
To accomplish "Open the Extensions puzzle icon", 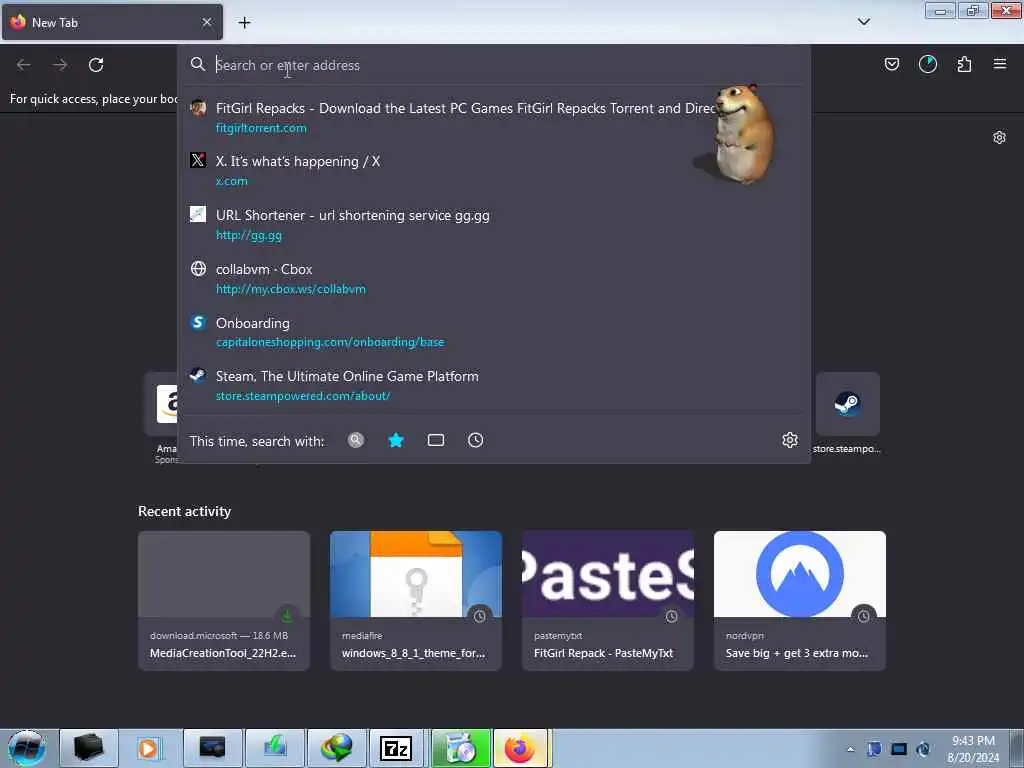I will coord(964,64).
